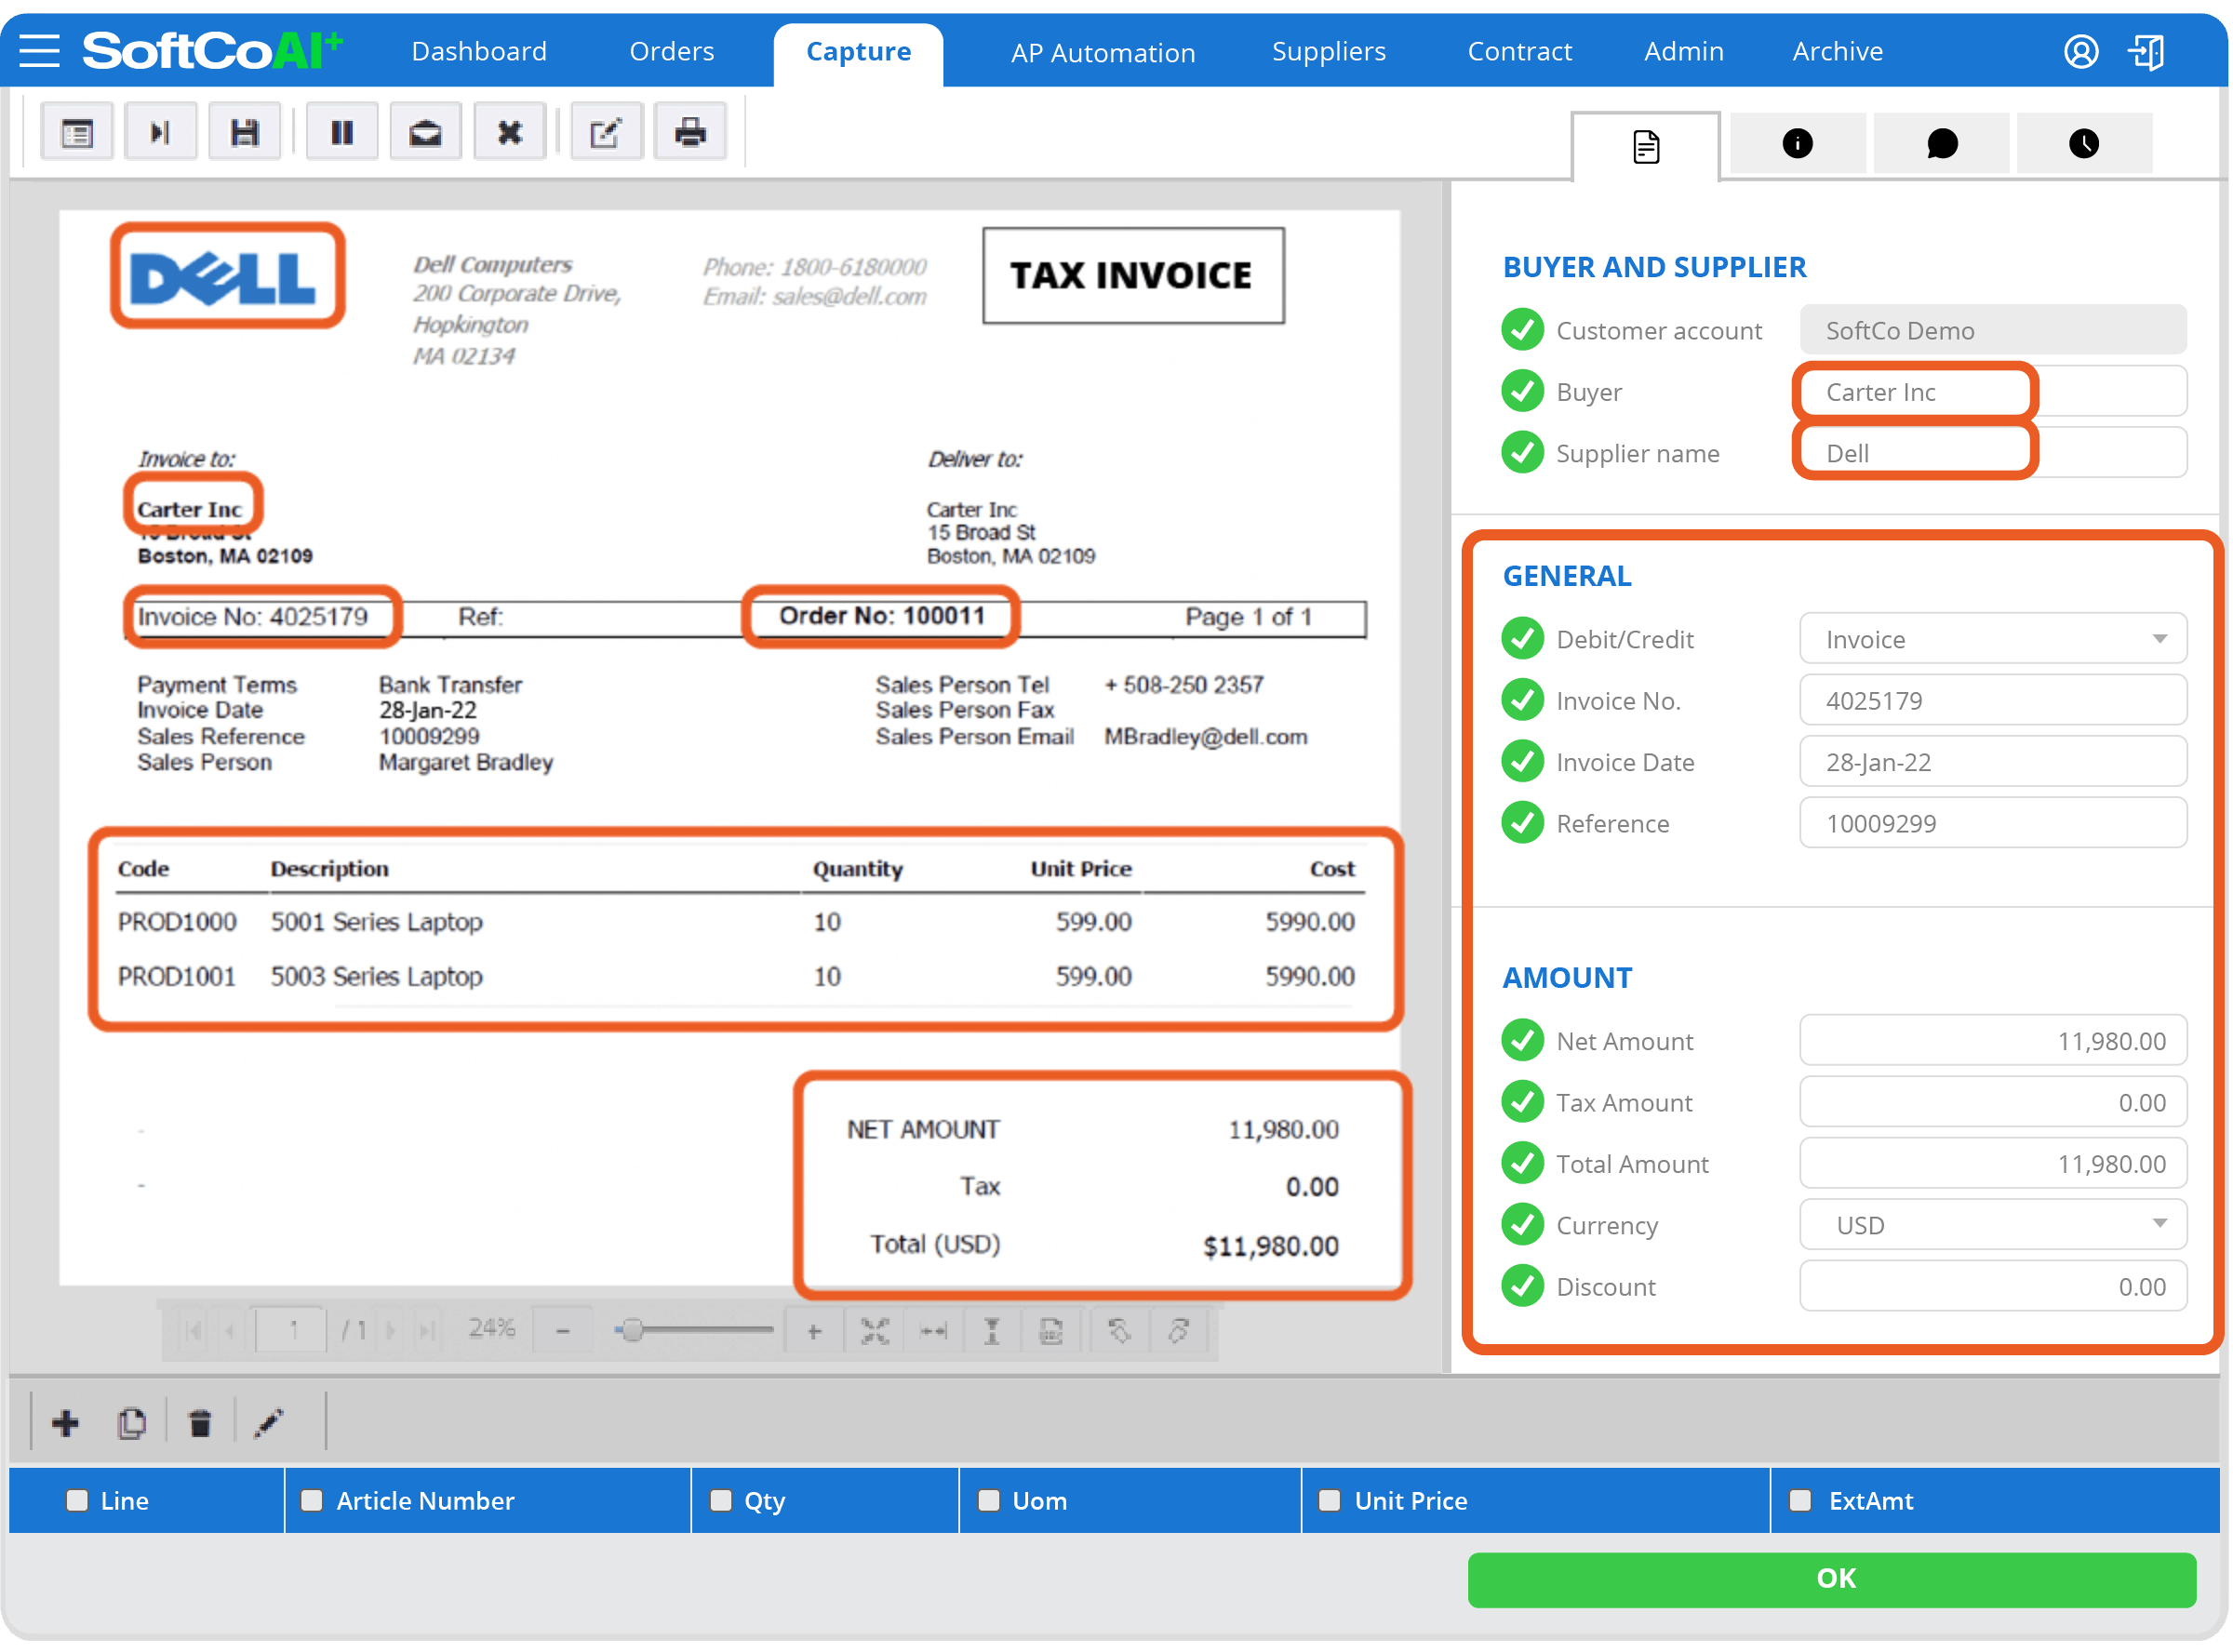Viewport: 2233px width, 1652px height.
Task: Click the print icon in toolbar
Action: coord(690,132)
